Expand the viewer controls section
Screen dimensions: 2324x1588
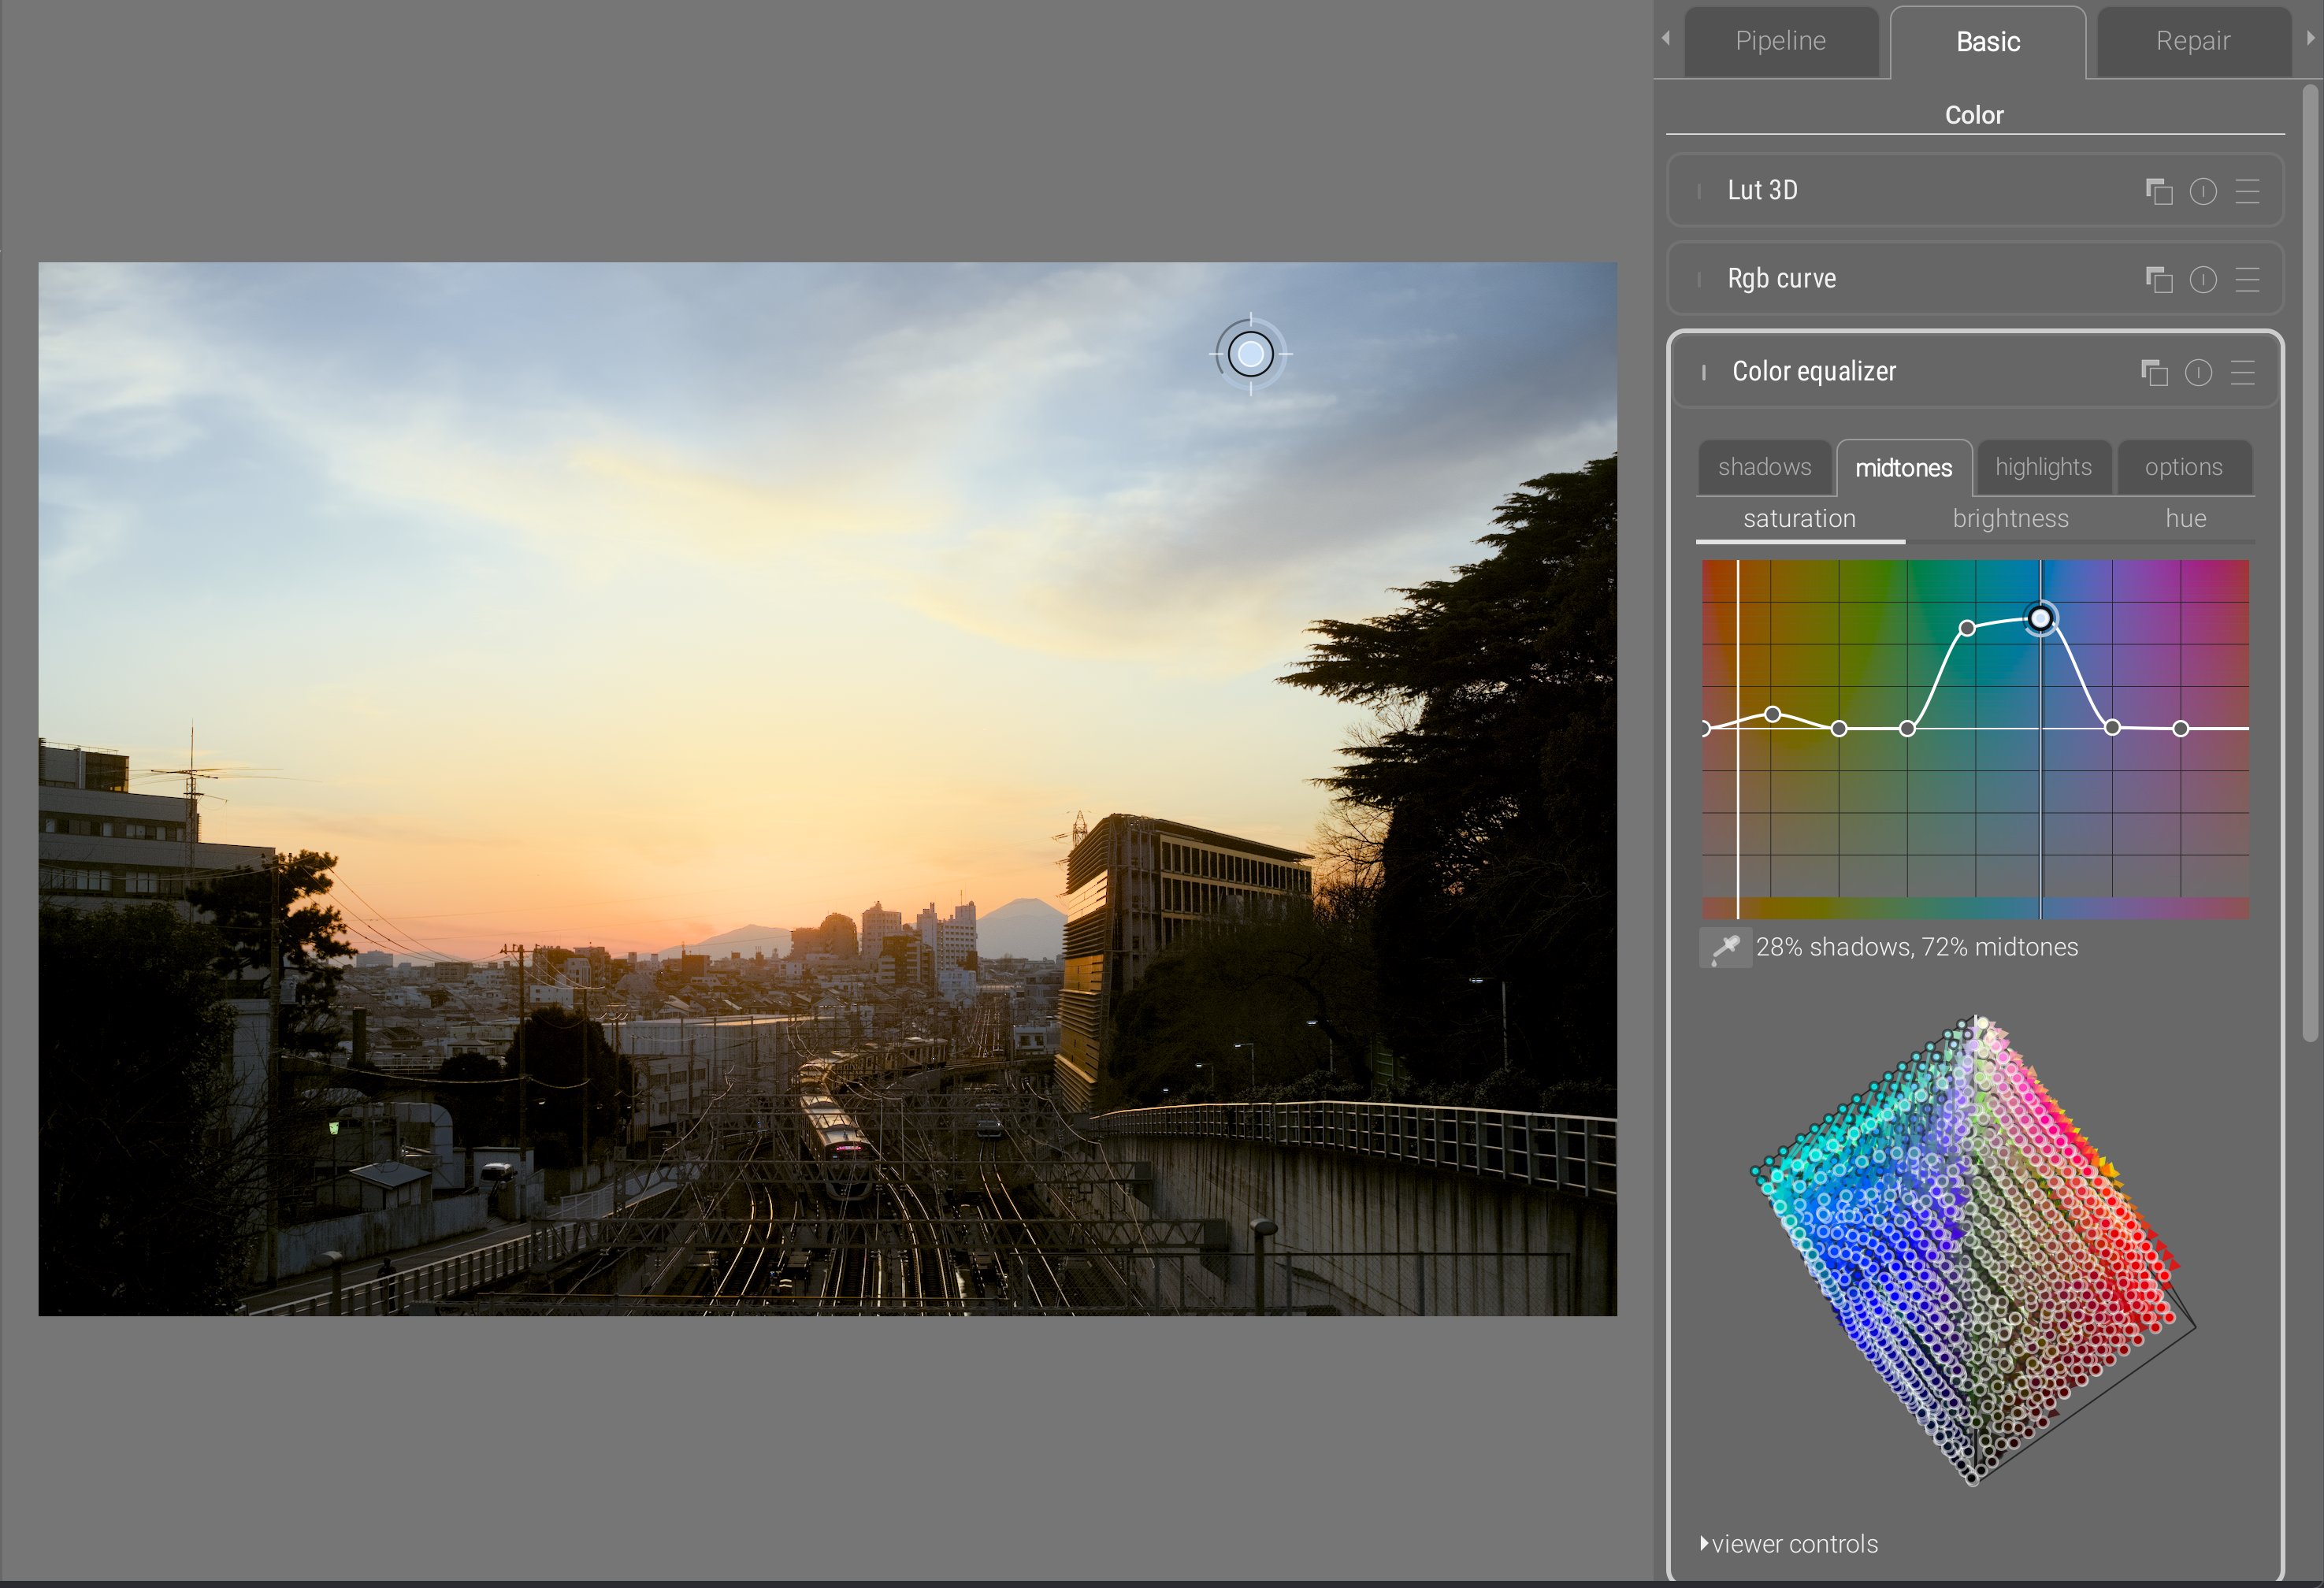coord(1789,1544)
